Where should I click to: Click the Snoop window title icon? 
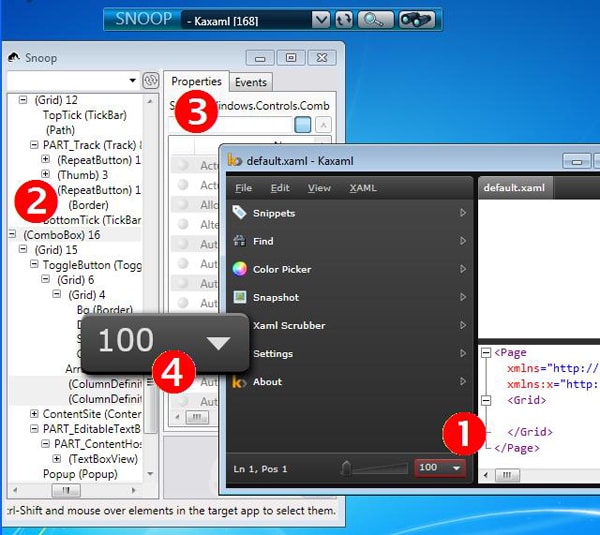(14, 57)
